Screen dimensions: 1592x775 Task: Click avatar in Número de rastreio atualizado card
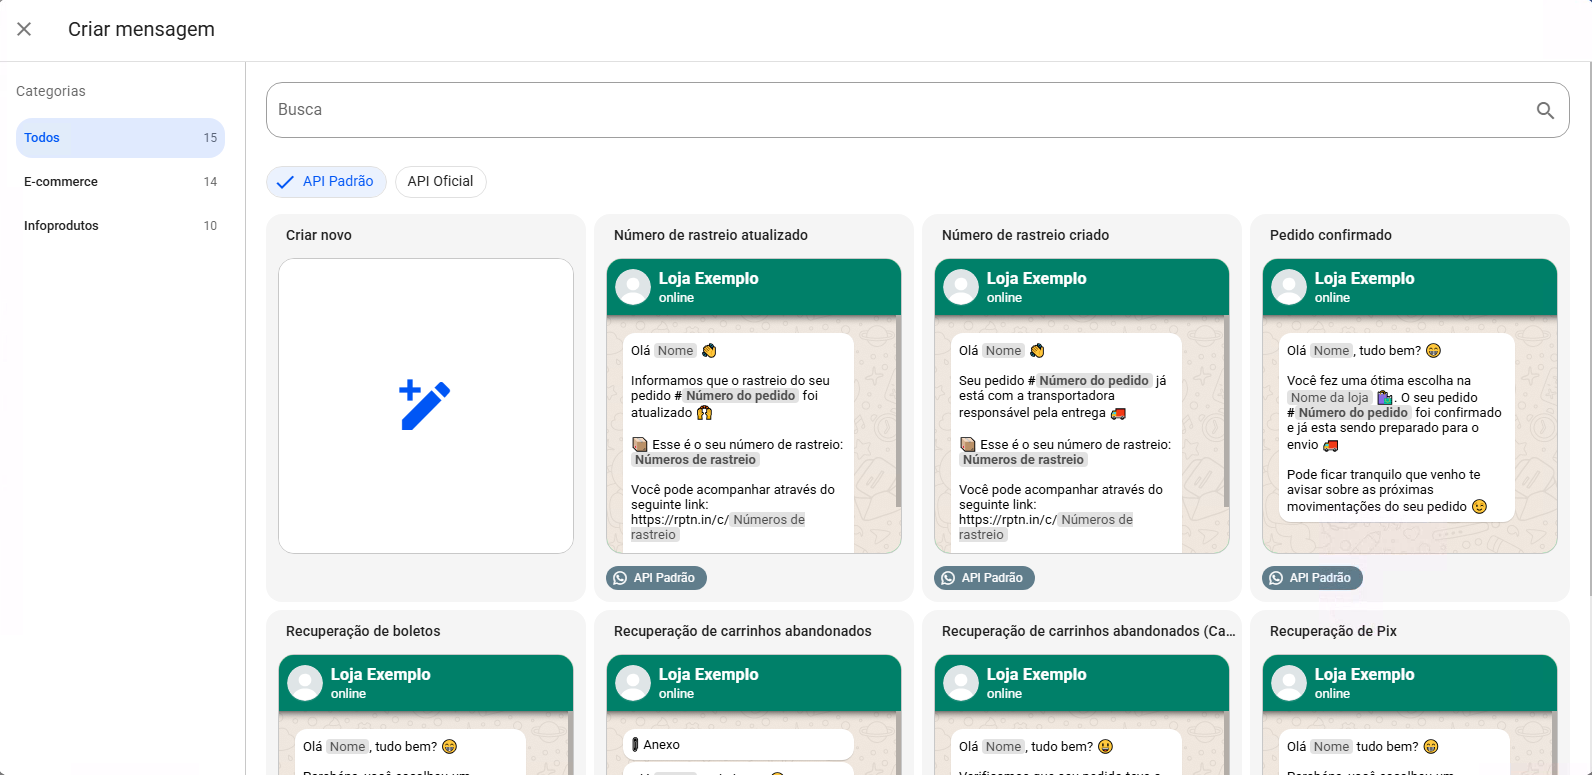tap(633, 287)
